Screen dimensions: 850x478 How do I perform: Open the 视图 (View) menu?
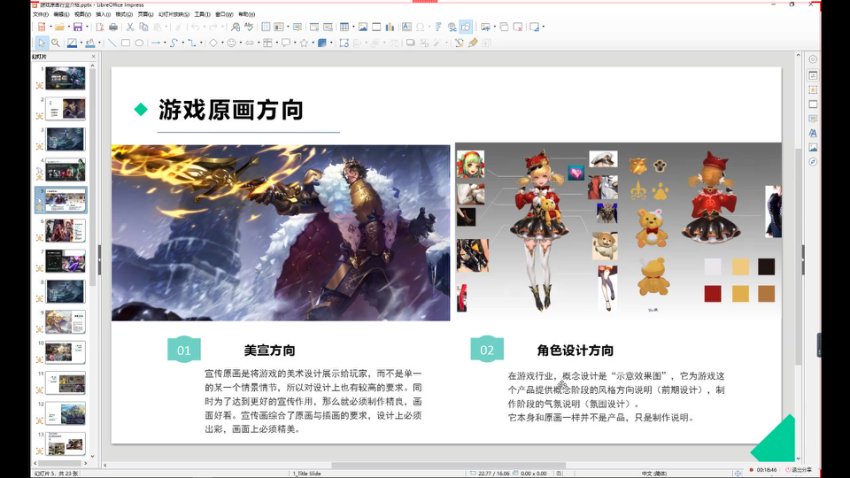[x=82, y=14]
